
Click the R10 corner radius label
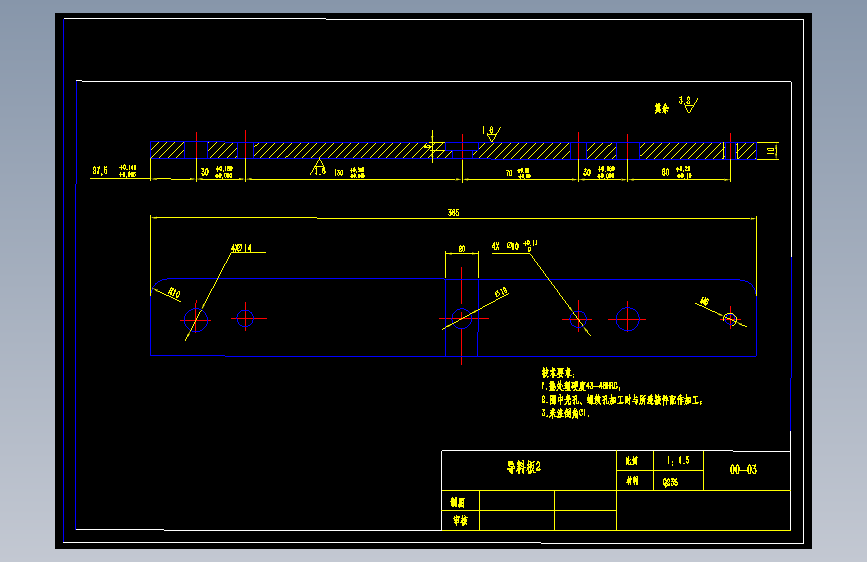(174, 293)
